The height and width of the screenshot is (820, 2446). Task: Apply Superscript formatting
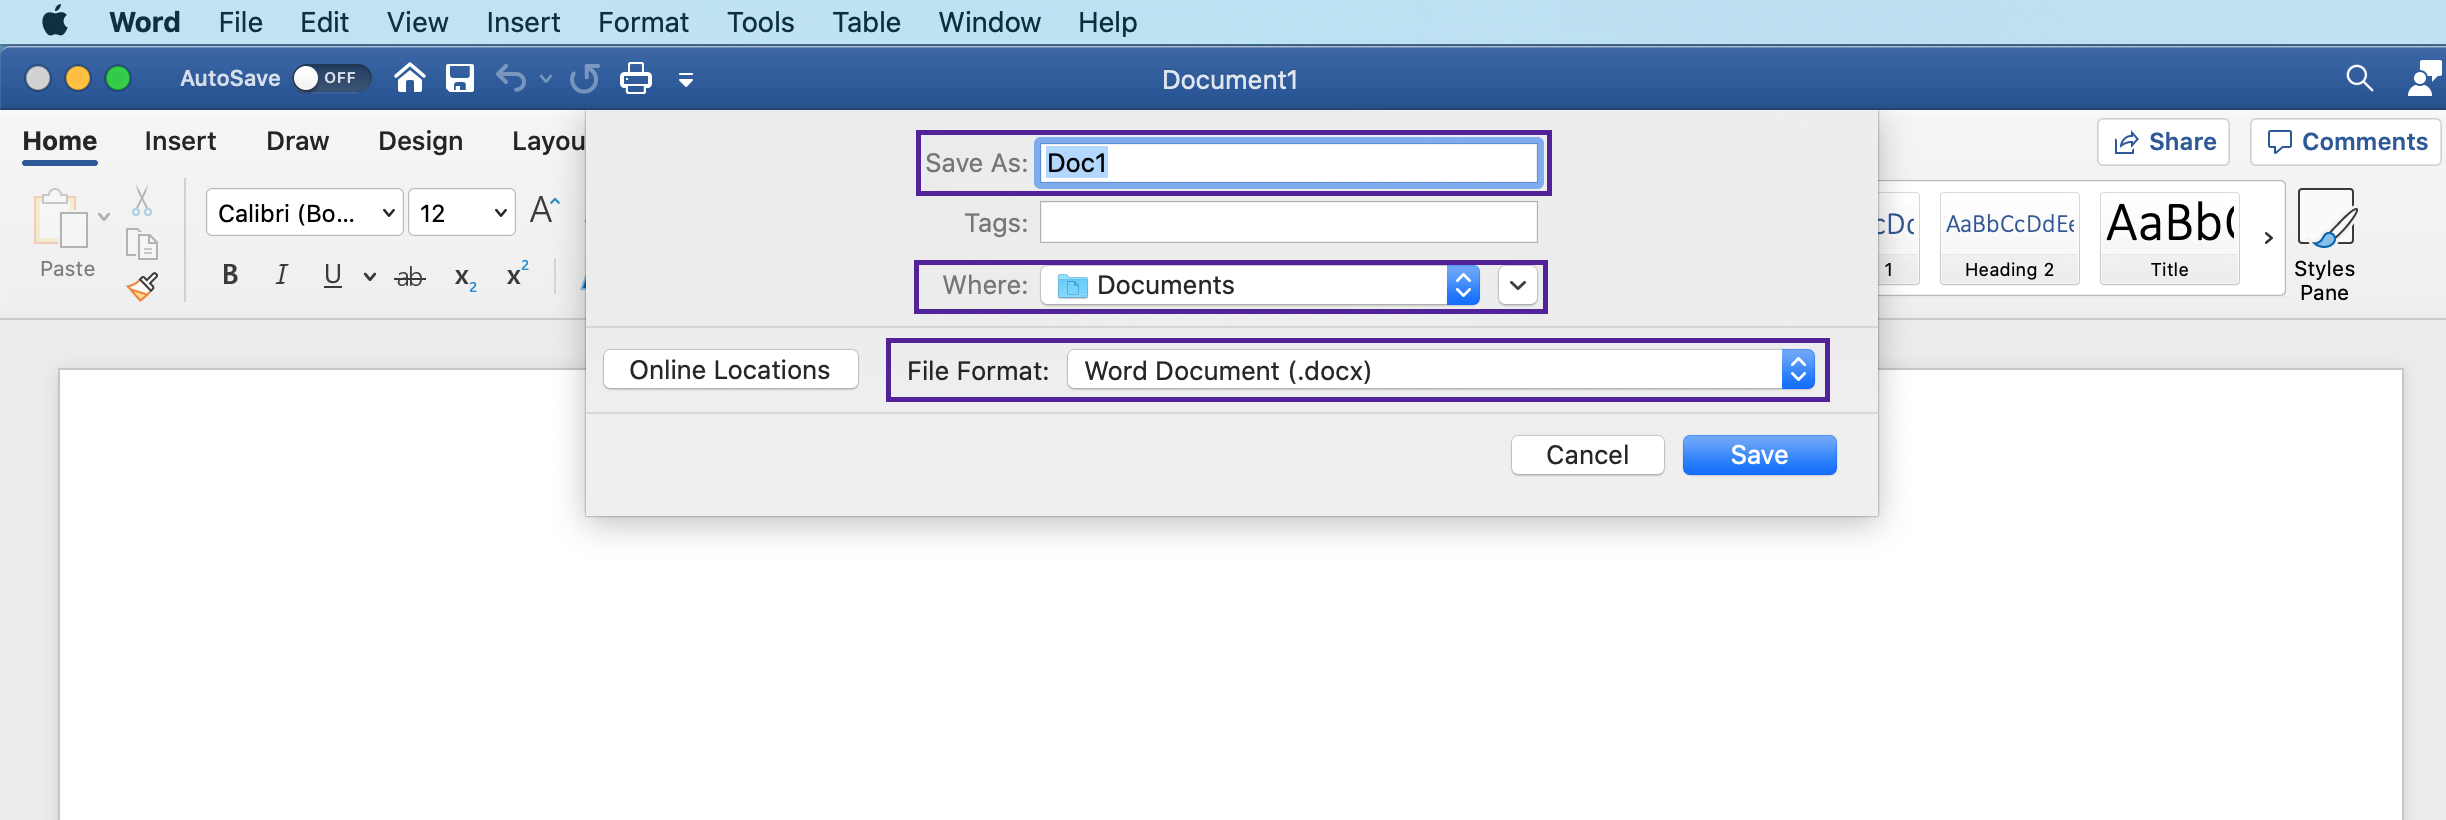tap(517, 274)
